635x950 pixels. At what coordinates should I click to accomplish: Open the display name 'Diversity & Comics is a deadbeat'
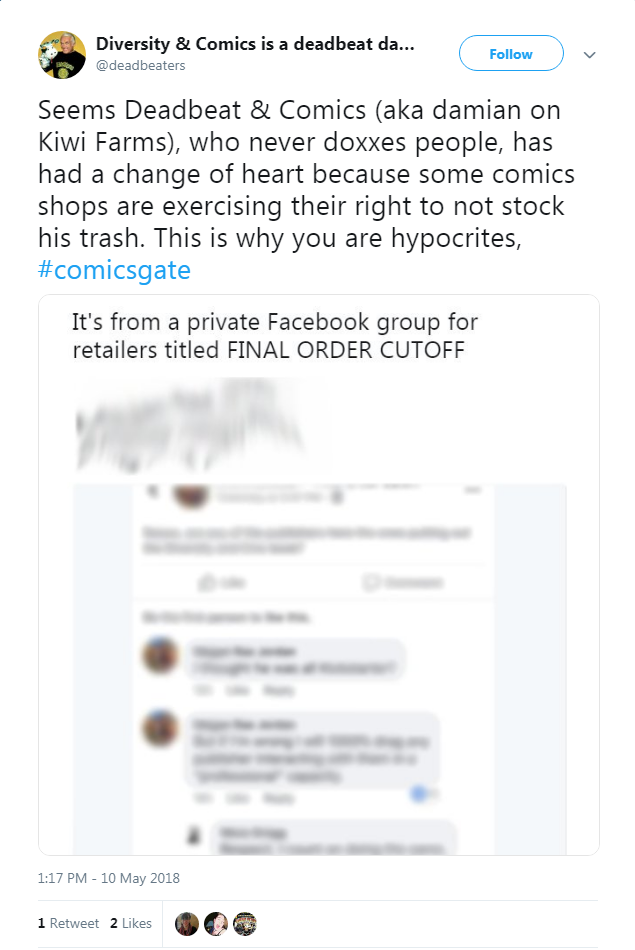(x=255, y=44)
